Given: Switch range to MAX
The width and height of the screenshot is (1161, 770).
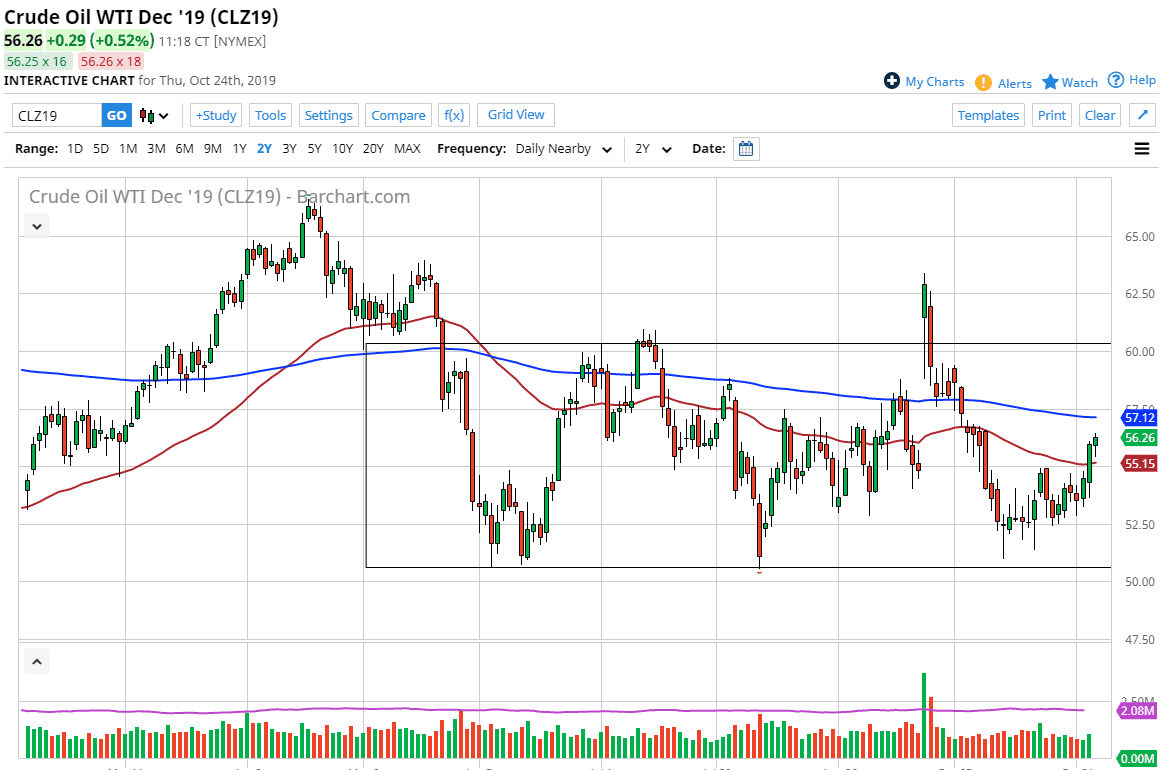Looking at the screenshot, I should point(407,149).
